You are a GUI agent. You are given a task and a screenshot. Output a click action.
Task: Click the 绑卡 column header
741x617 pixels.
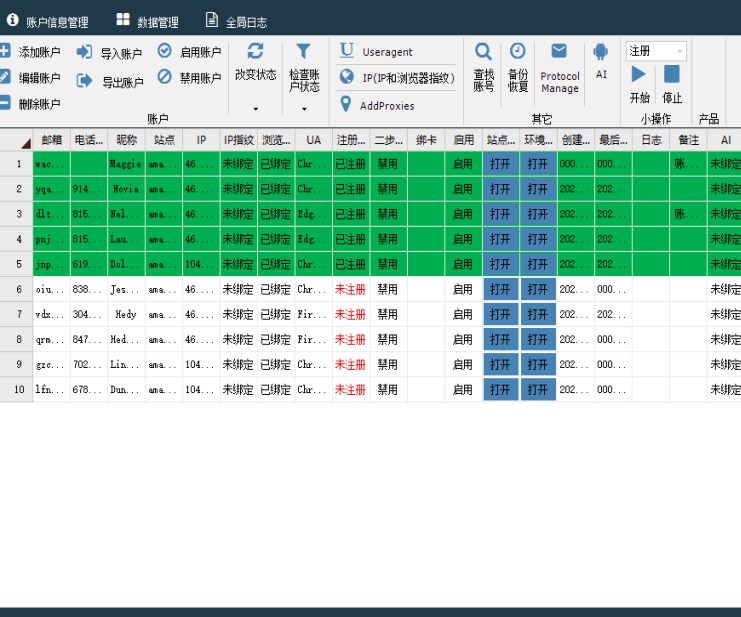(x=426, y=140)
